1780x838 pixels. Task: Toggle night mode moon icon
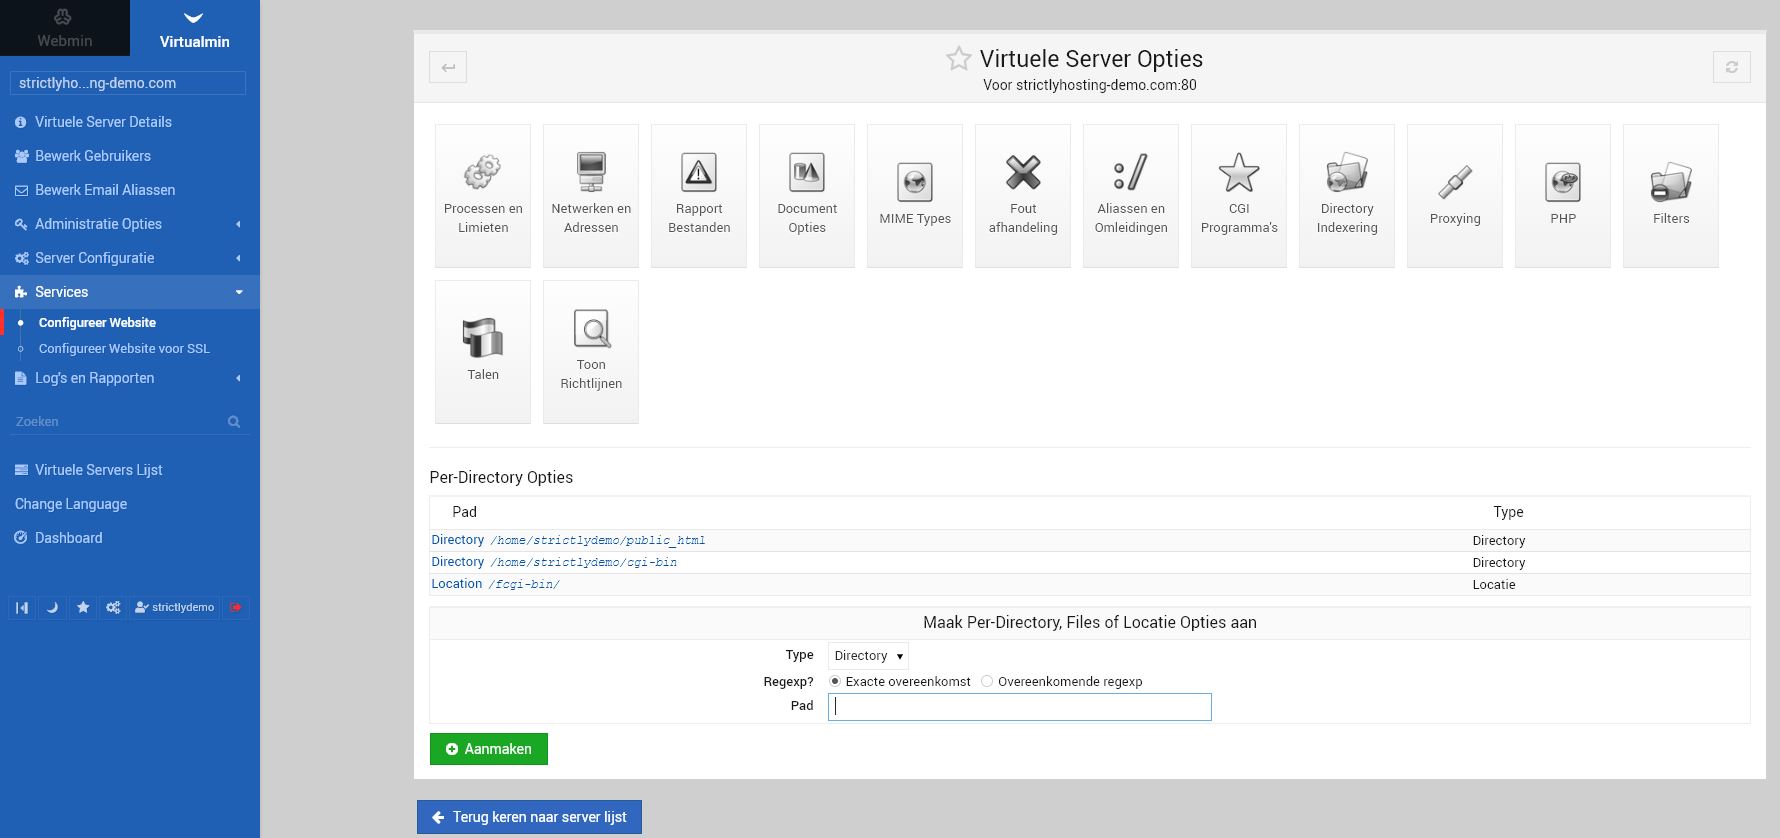(52, 607)
